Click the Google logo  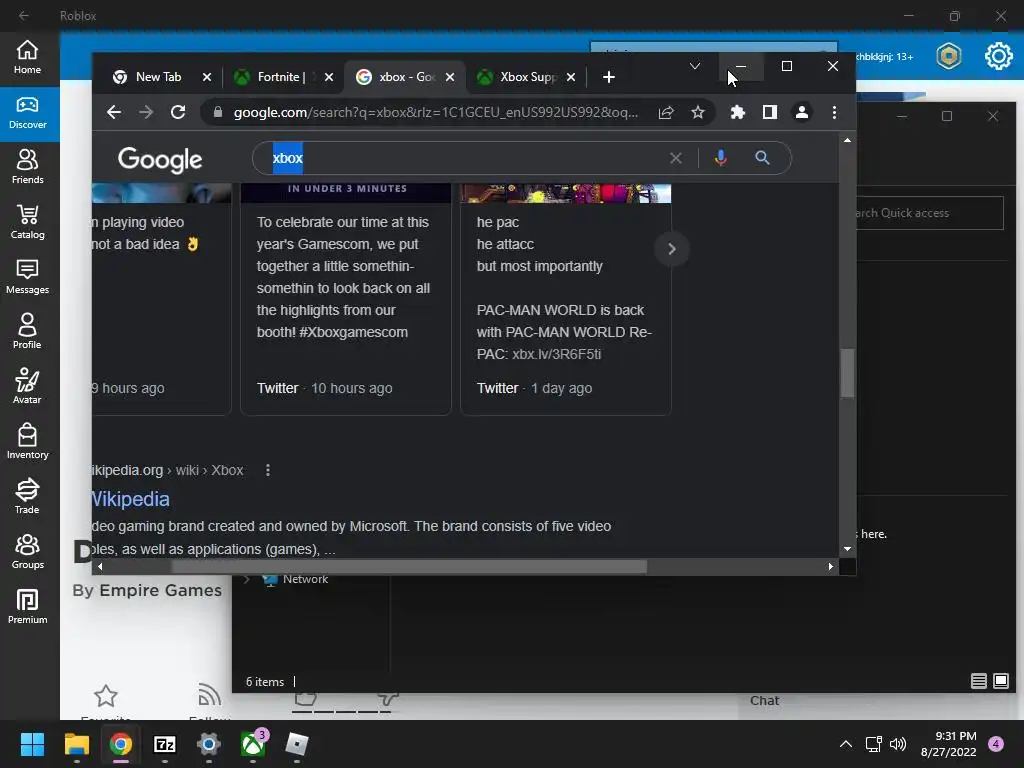160,159
